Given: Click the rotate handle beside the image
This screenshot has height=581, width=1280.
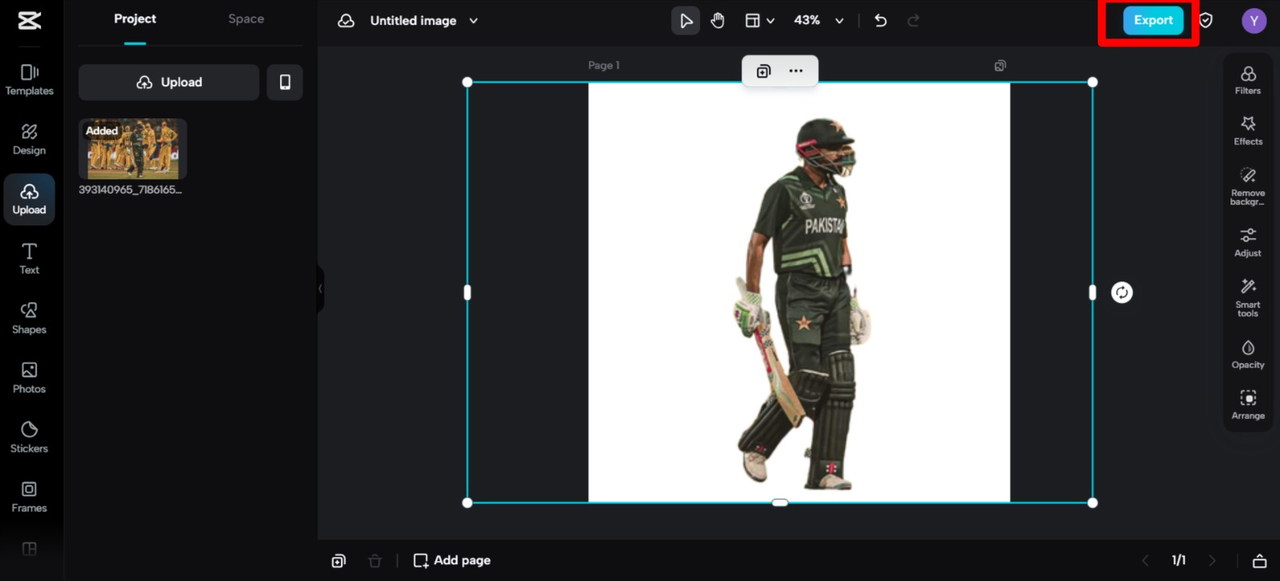Looking at the screenshot, I should click(x=1122, y=292).
